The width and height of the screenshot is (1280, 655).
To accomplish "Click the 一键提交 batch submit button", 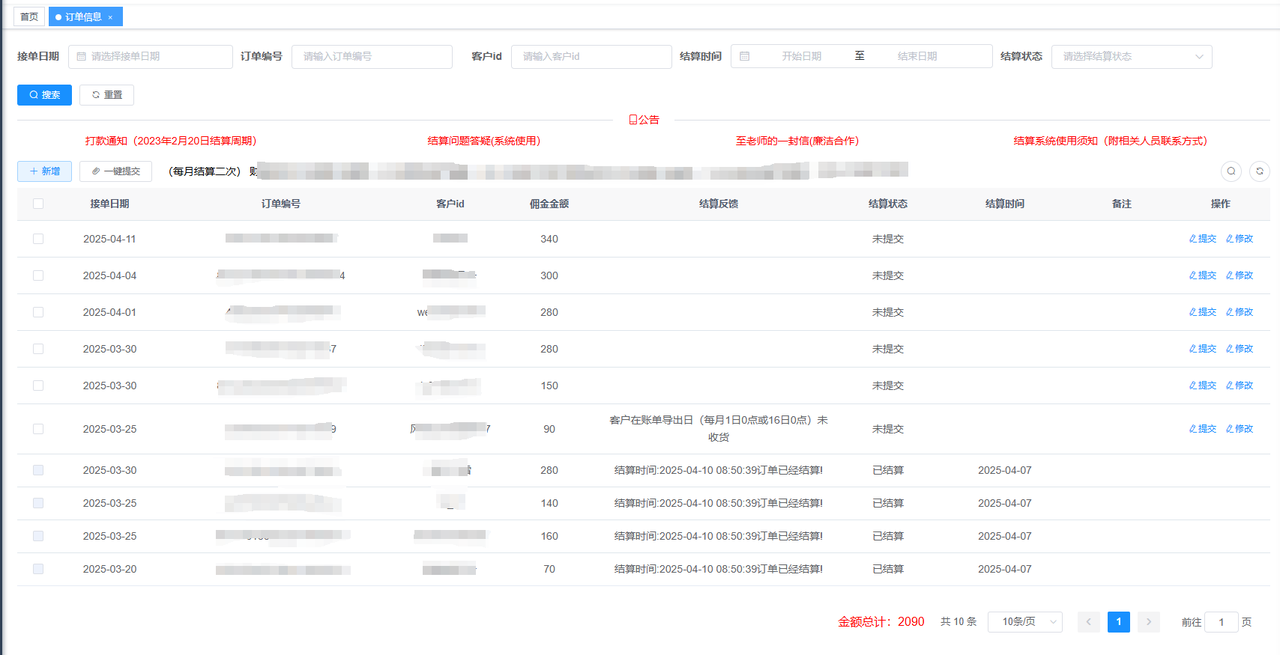I will [x=116, y=171].
